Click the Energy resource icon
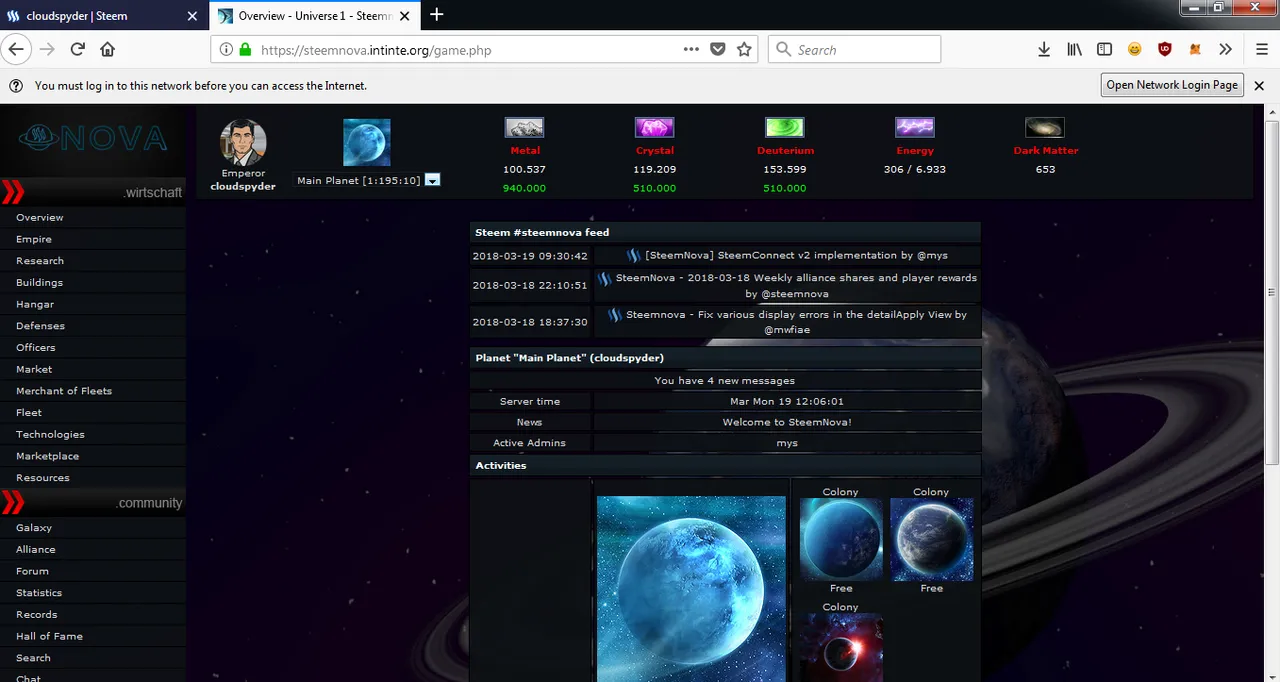This screenshot has width=1280, height=682. (x=915, y=127)
